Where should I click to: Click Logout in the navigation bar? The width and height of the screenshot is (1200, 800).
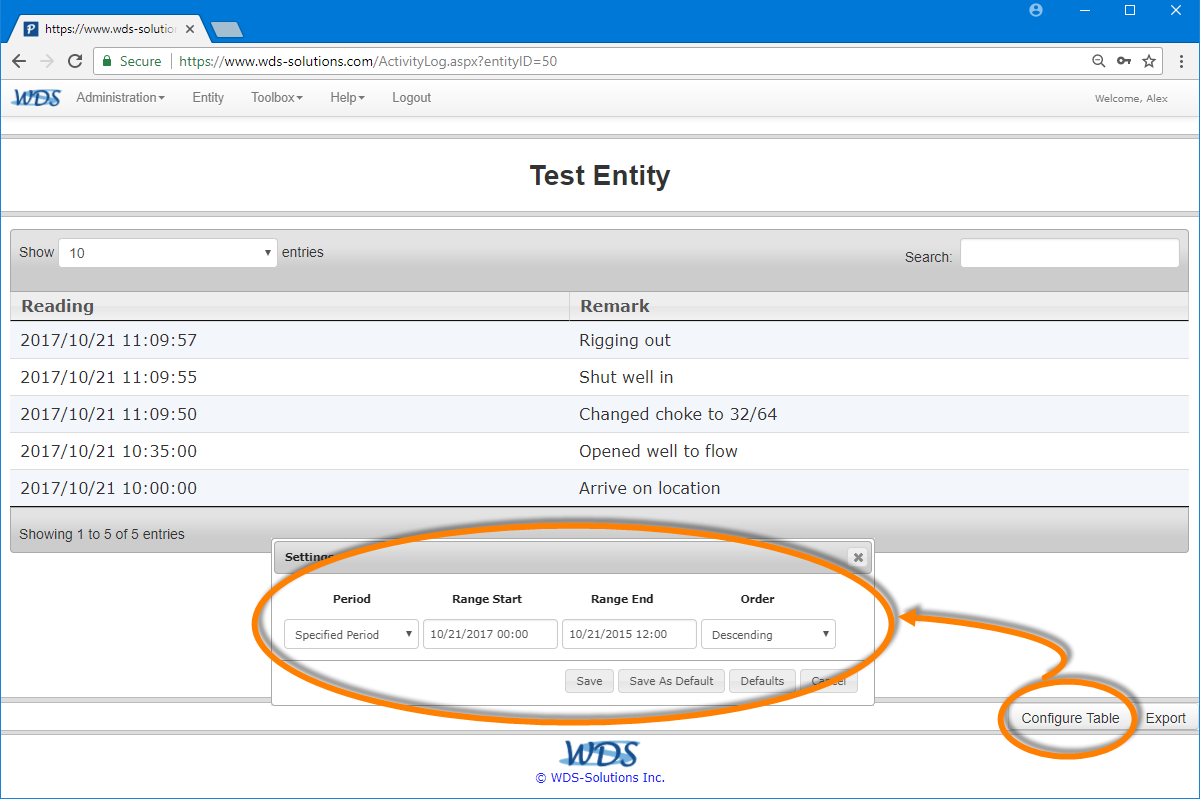click(x=411, y=98)
